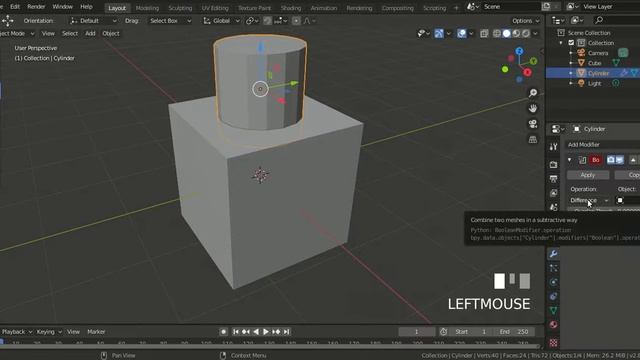Toggle camera view icon in viewport
The height and width of the screenshot is (360, 640).
[x=533, y=124]
